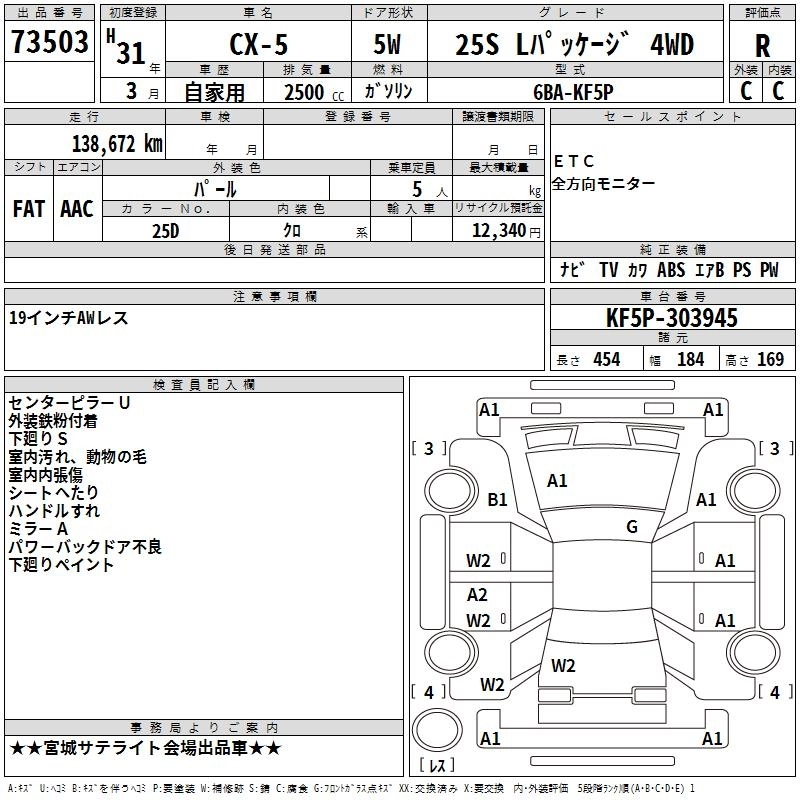
Task: Select the evaluation score R
Action: (x=762, y=45)
